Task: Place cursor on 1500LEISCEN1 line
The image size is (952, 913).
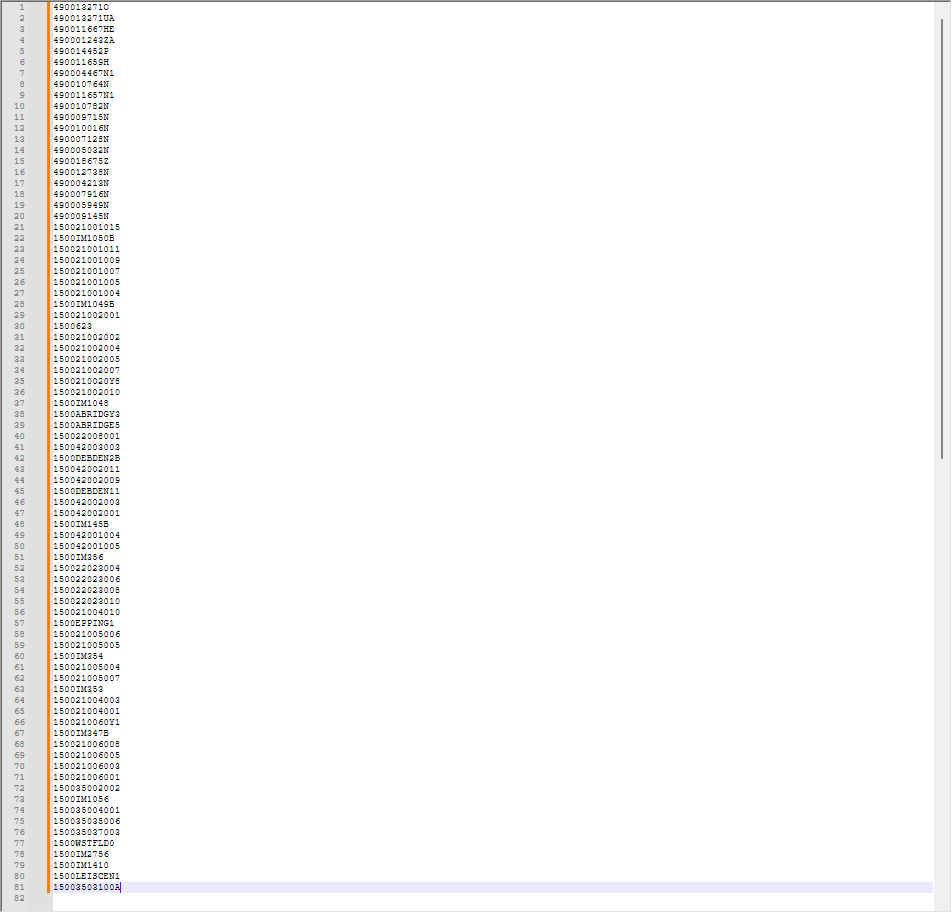Action: click(x=86, y=876)
